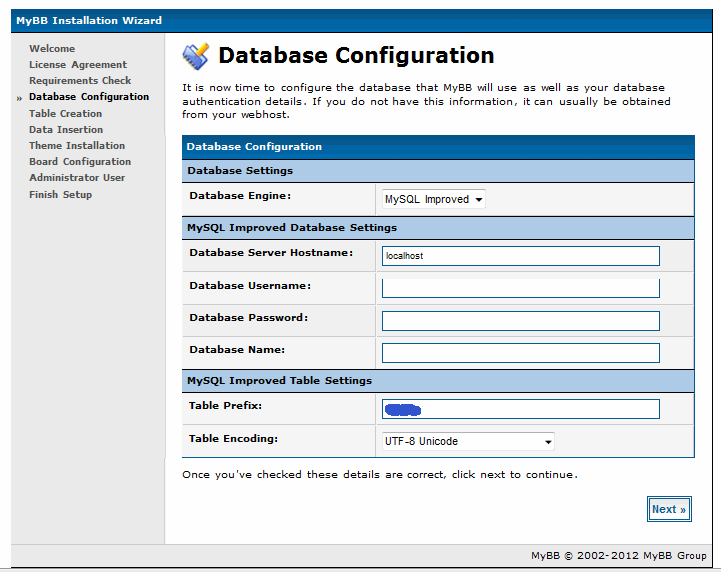Click 'MySQL Improved Table Settings' header
Viewport: 721px width, 572px height.
point(438,381)
